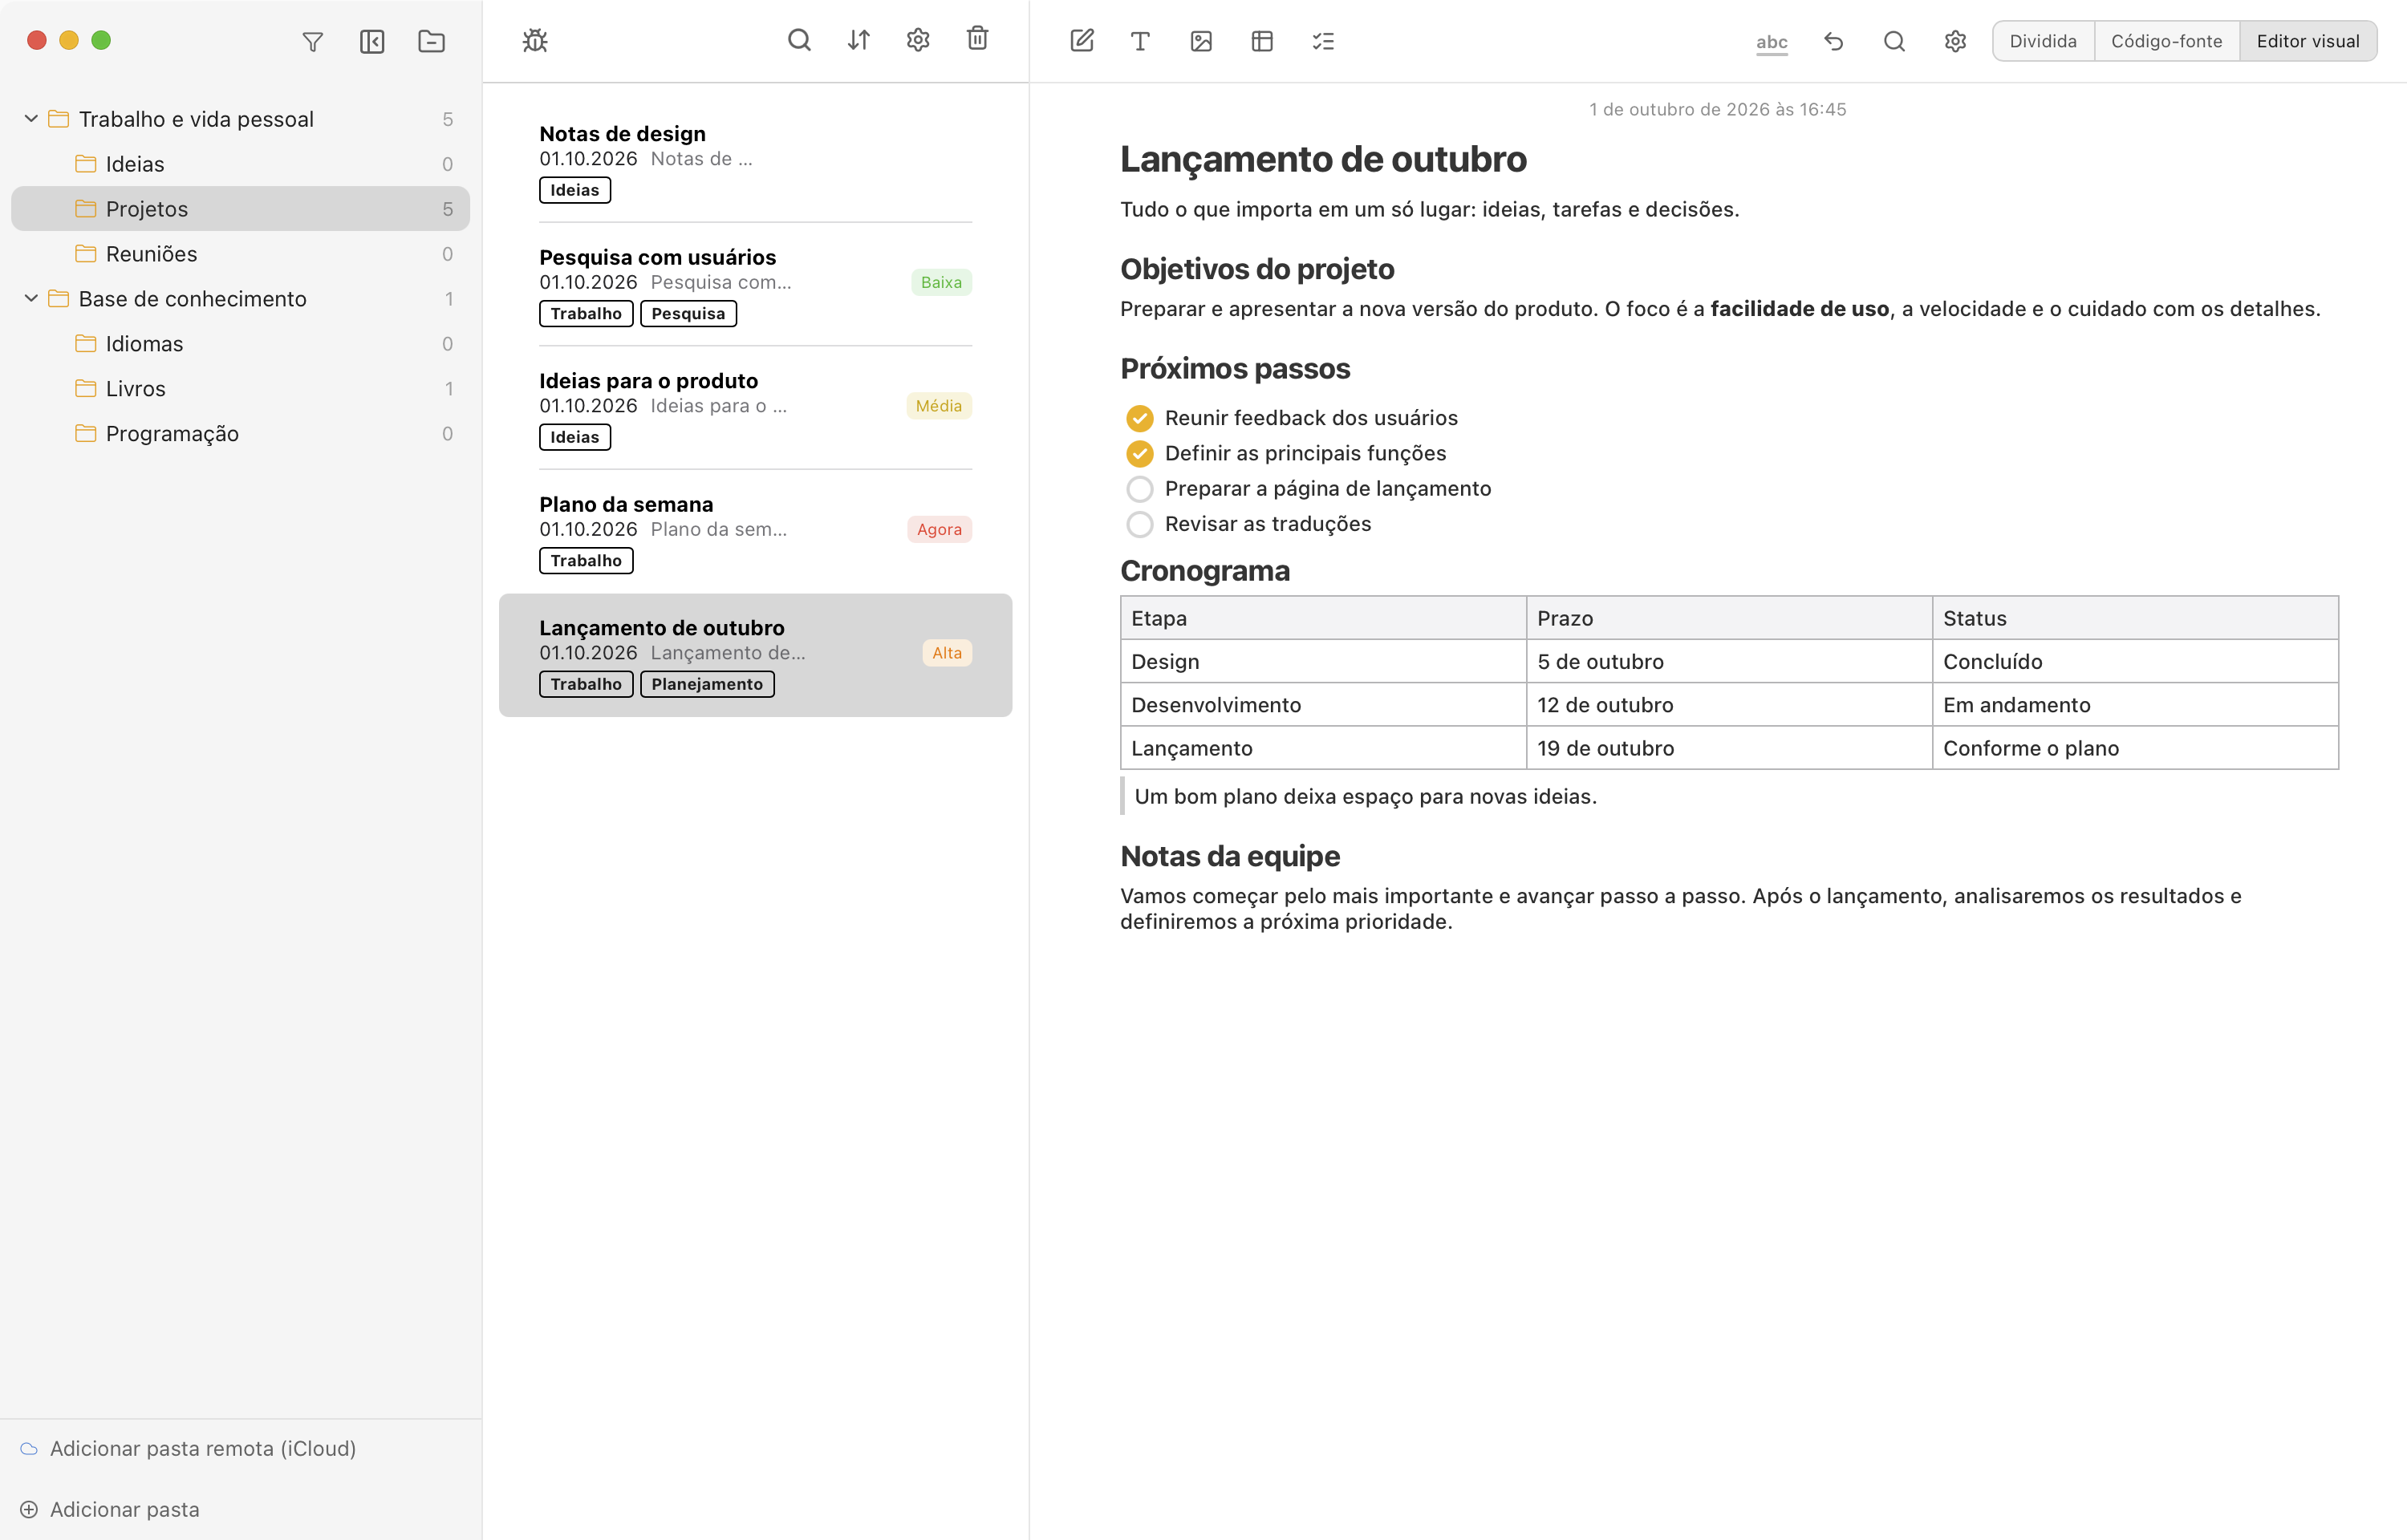Open the bug report icon
Screen dimensions: 2407x1540
click(x=535, y=40)
